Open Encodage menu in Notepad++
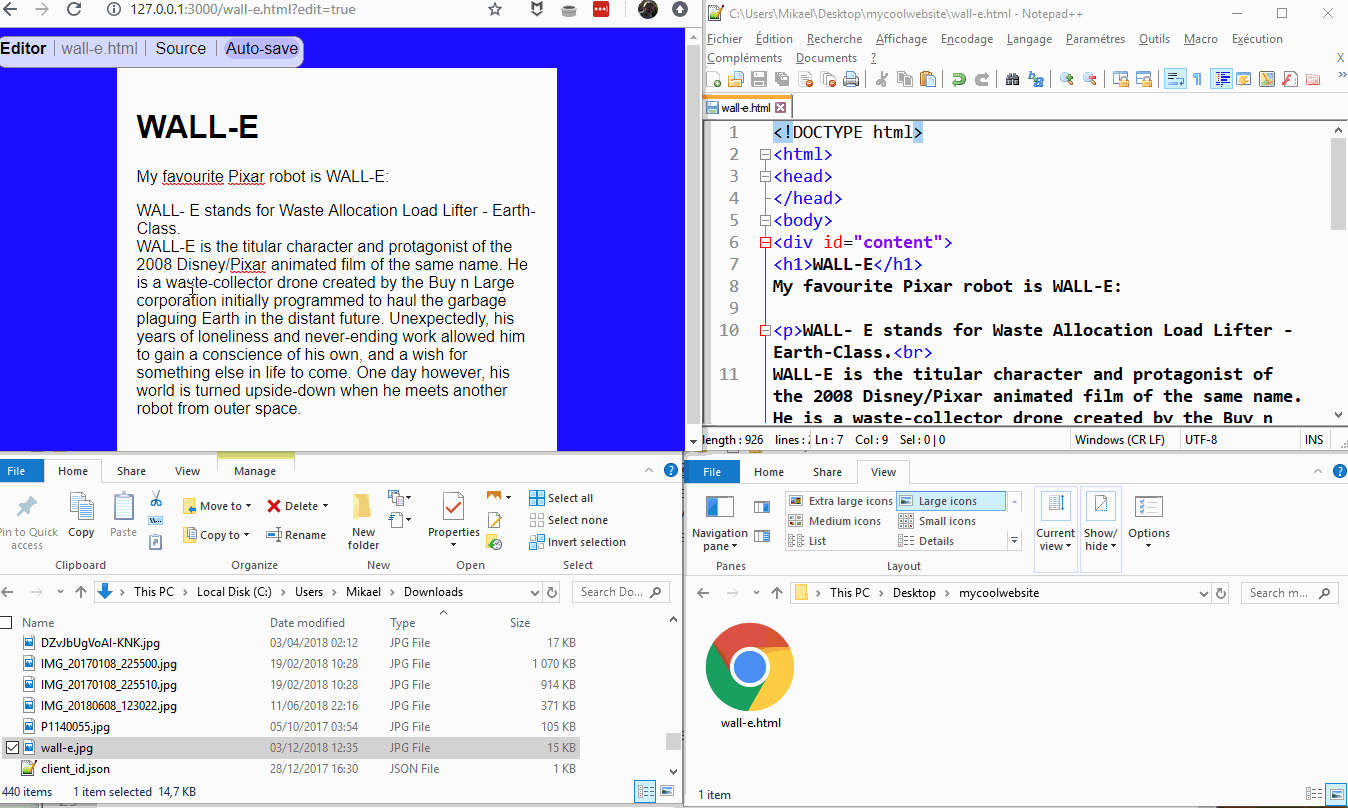 tap(967, 39)
